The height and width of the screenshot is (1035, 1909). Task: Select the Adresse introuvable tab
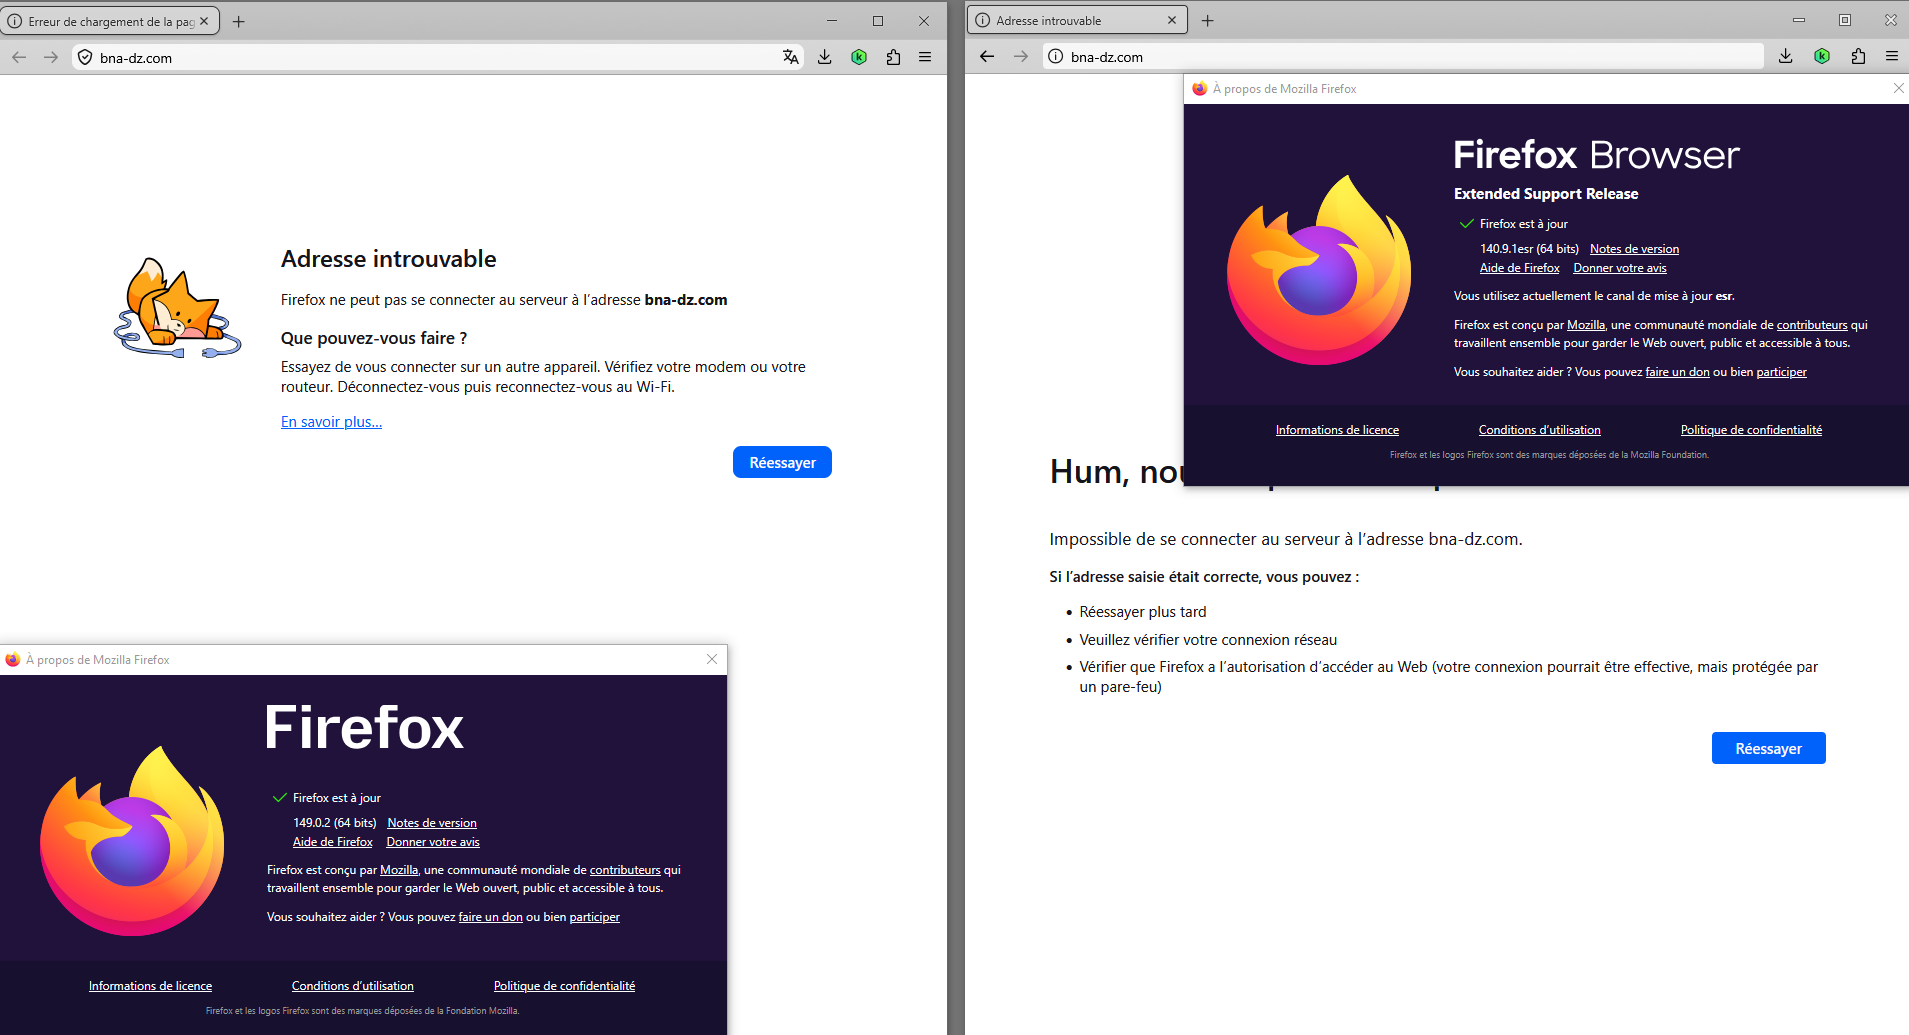click(1078, 20)
